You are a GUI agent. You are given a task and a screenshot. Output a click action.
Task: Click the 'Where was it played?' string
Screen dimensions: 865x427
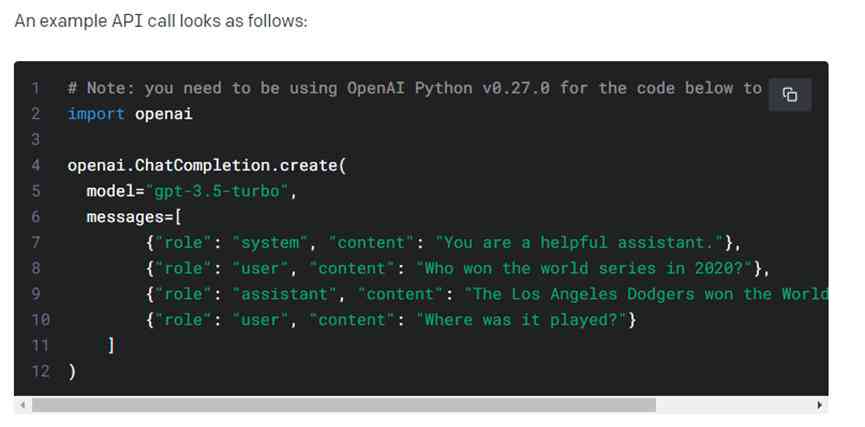521,320
